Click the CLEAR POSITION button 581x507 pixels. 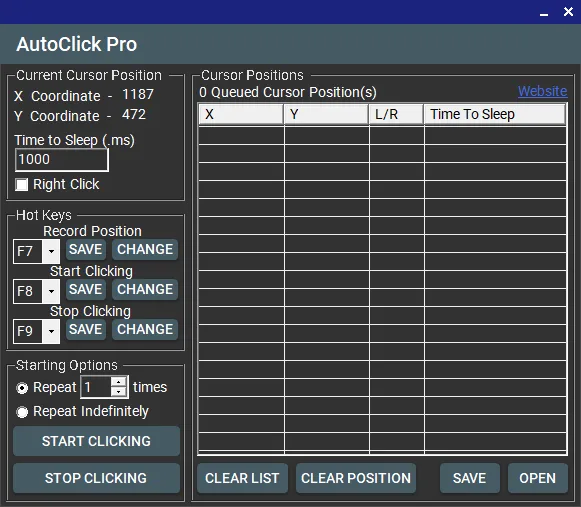[x=356, y=478]
